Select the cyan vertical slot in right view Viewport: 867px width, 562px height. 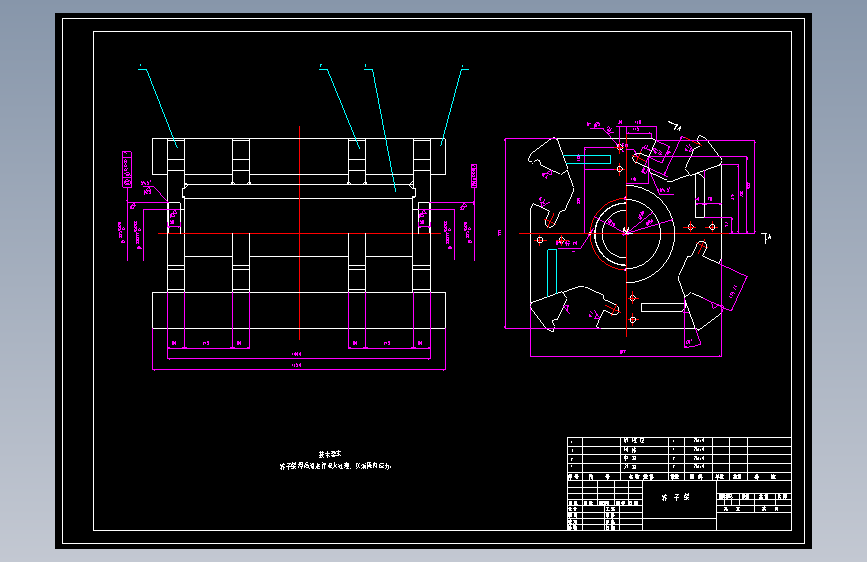pyautogui.click(x=552, y=272)
